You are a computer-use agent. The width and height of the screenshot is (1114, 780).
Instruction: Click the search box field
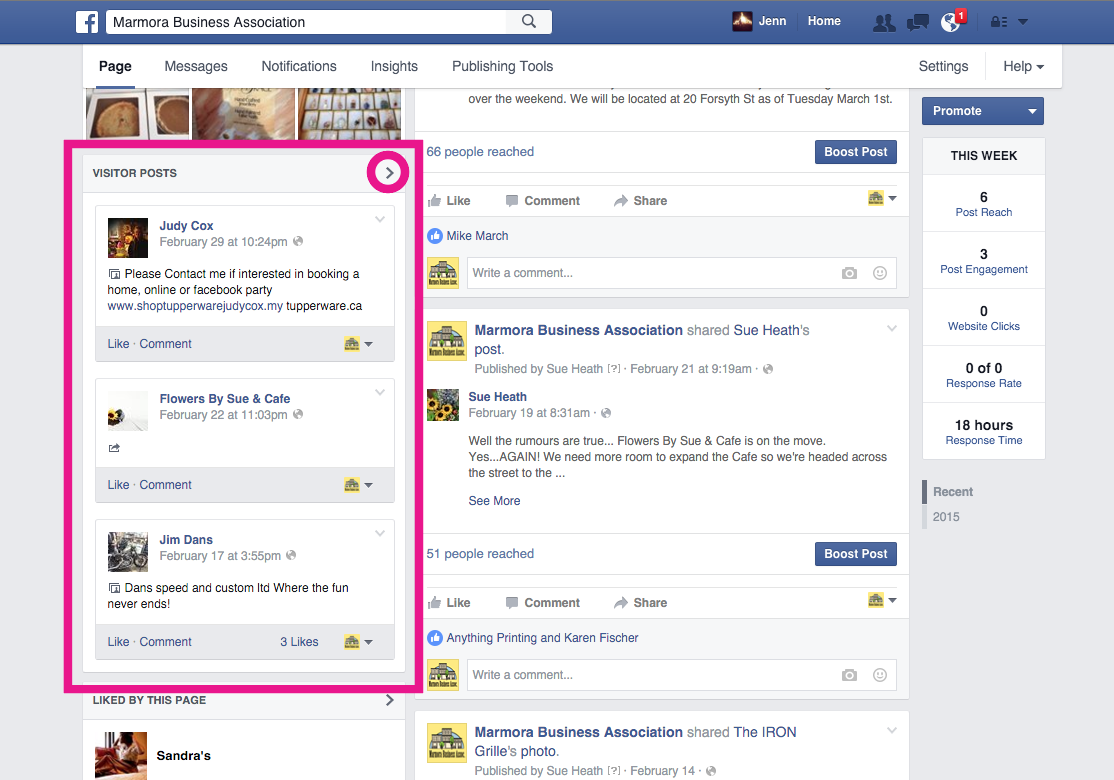coord(306,22)
